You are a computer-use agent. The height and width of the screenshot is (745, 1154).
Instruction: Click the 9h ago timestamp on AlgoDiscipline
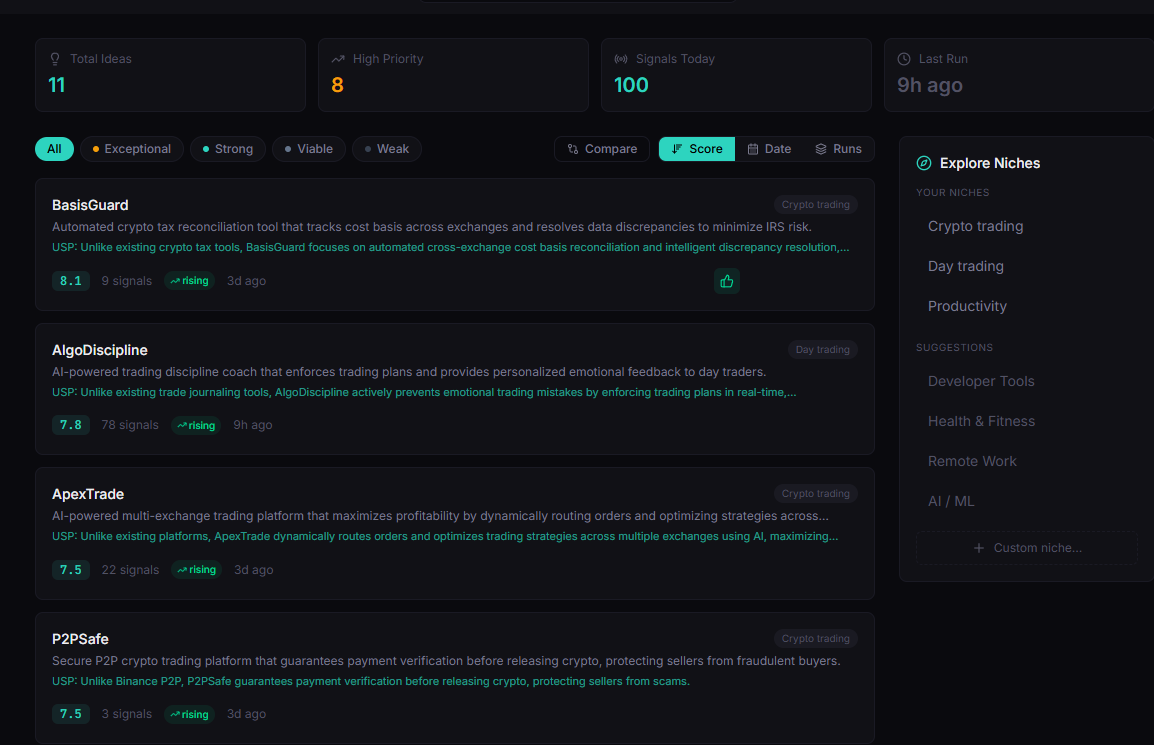coord(252,425)
